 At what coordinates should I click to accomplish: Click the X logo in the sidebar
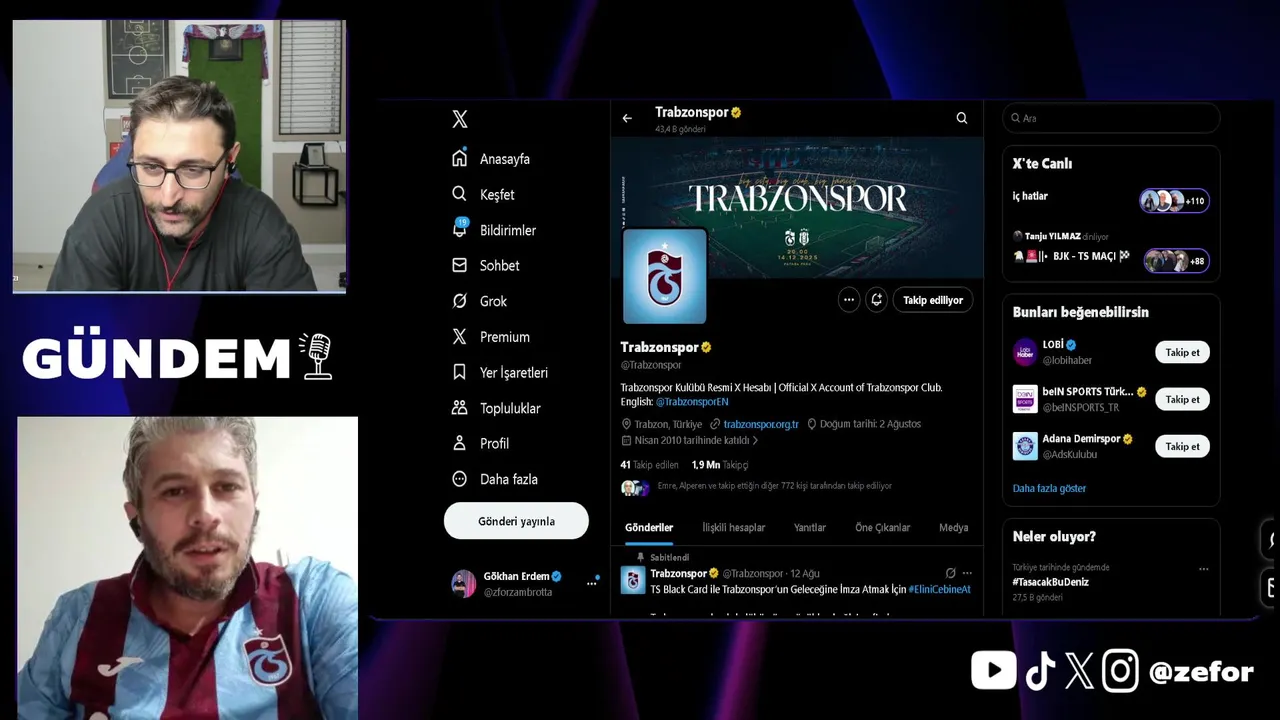pyautogui.click(x=460, y=119)
